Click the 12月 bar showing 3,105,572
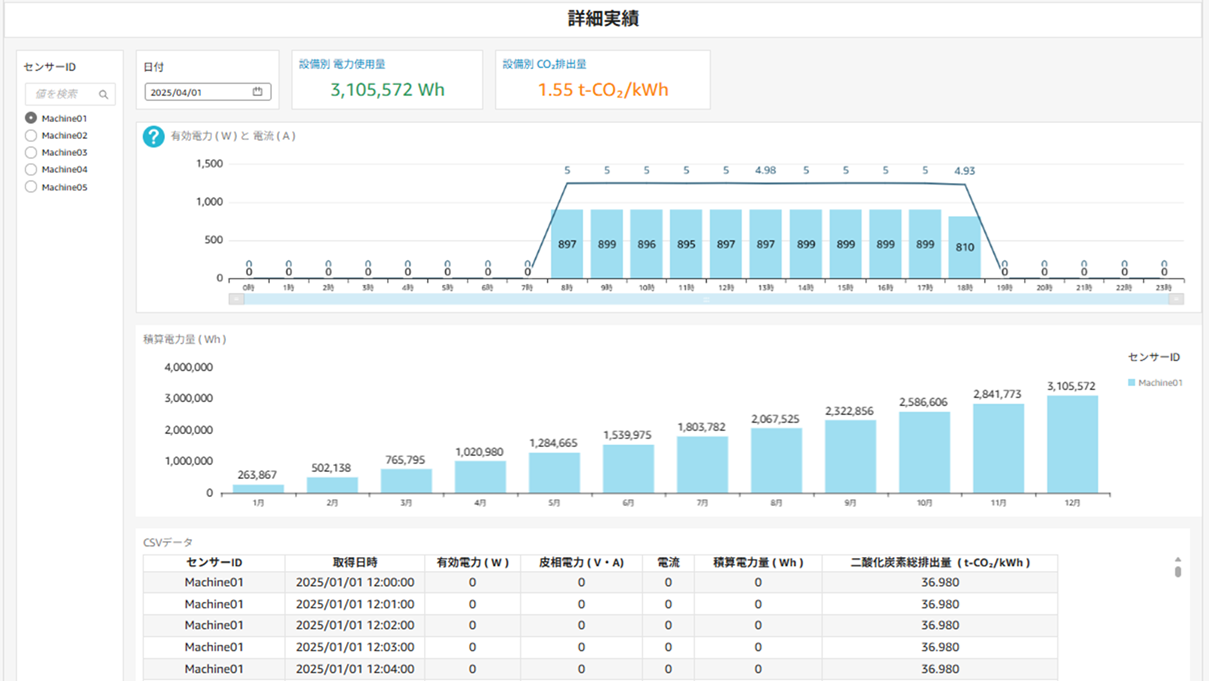Viewport: 1209px width, 681px height. pyautogui.click(x=1072, y=444)
